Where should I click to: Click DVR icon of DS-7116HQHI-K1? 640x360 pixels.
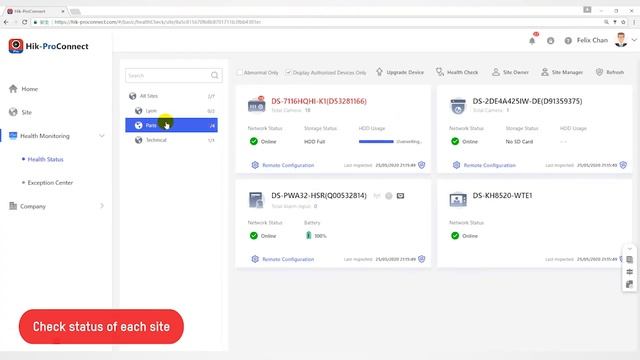(x=256, y=104)
